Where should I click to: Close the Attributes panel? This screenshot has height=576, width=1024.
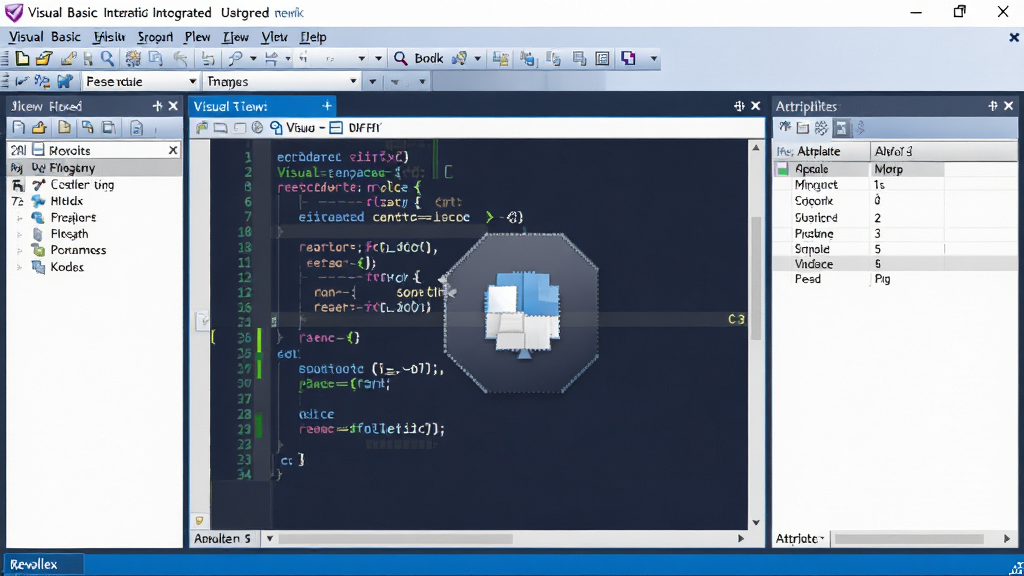1008,106
